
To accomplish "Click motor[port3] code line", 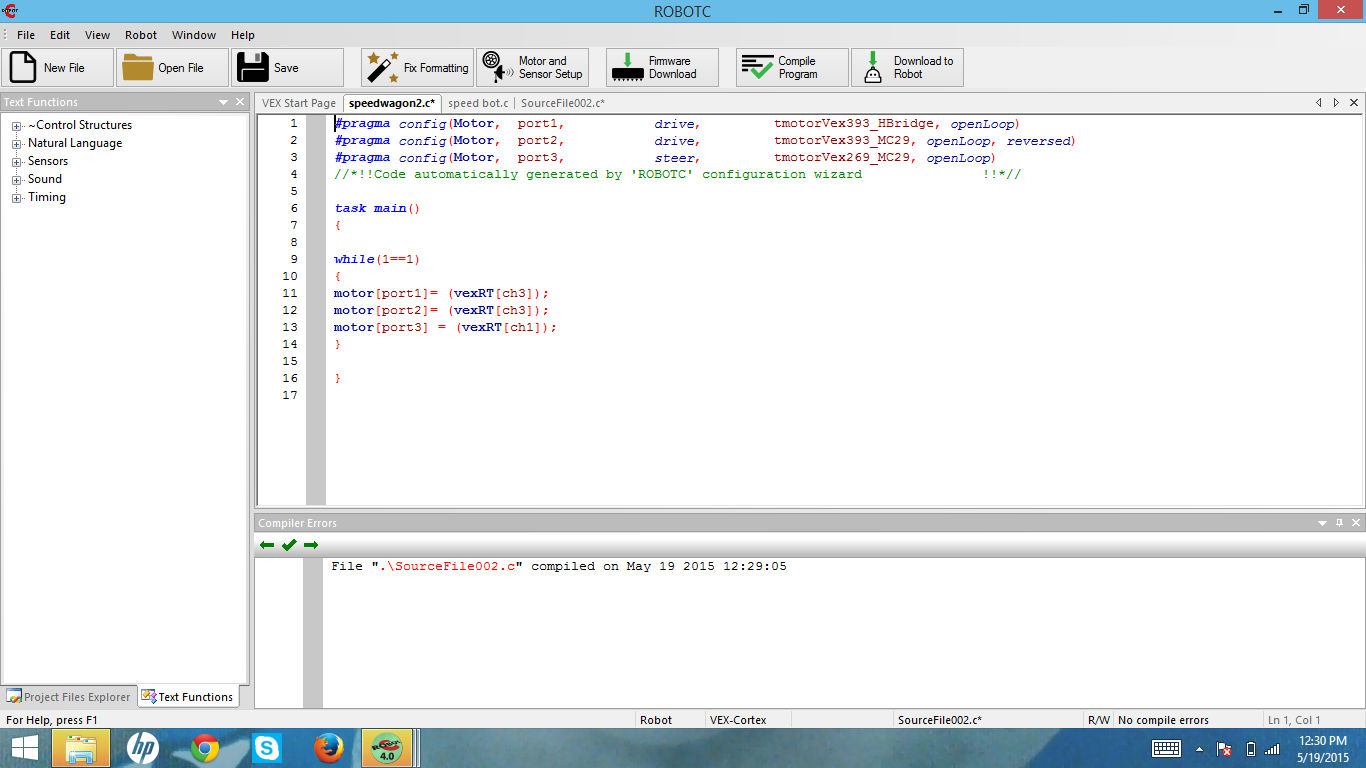I will click(445, 327).
